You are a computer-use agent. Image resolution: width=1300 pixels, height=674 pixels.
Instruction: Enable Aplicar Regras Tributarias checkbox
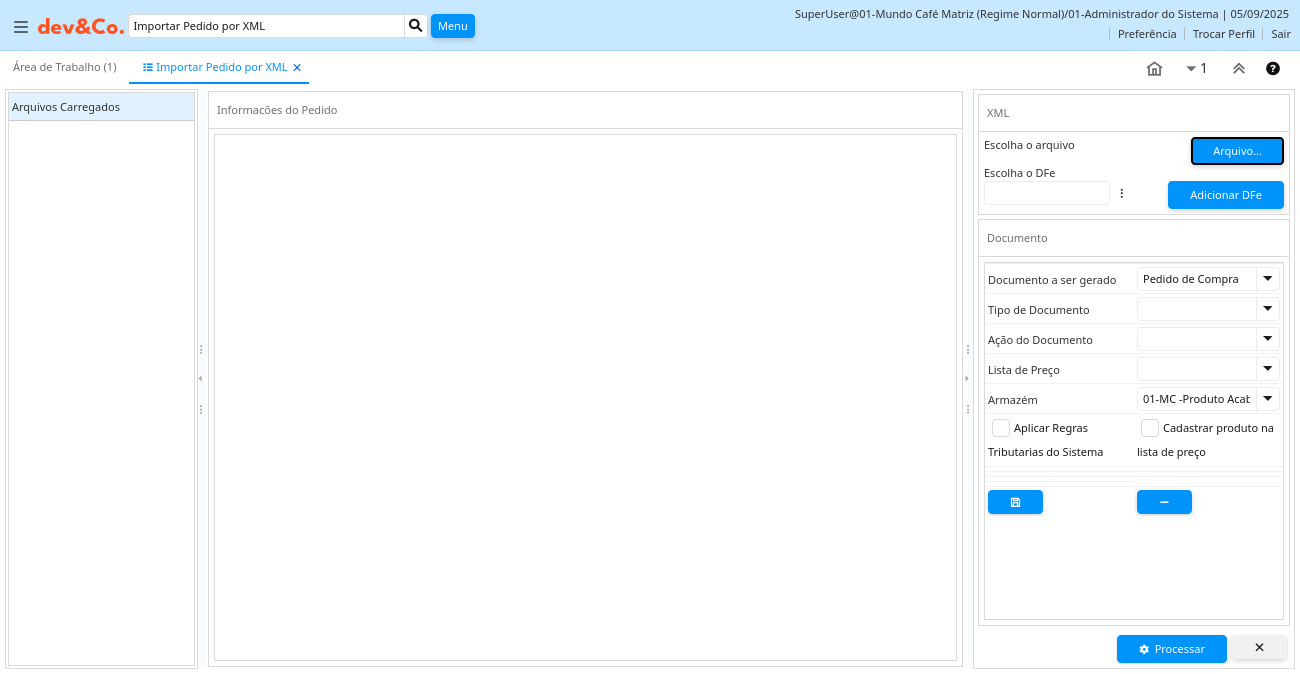[1001, 428]
